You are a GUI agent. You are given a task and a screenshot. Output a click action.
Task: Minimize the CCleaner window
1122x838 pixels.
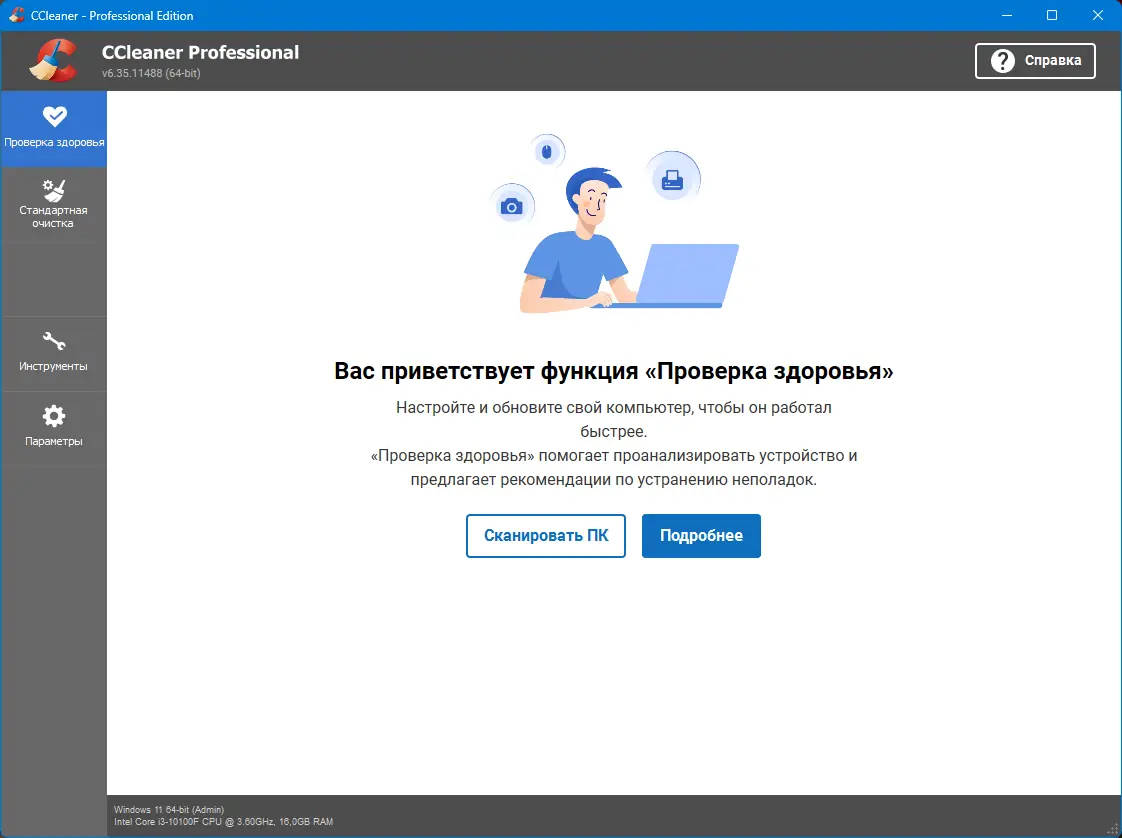pyautogui.click(x=1007, y=15)
